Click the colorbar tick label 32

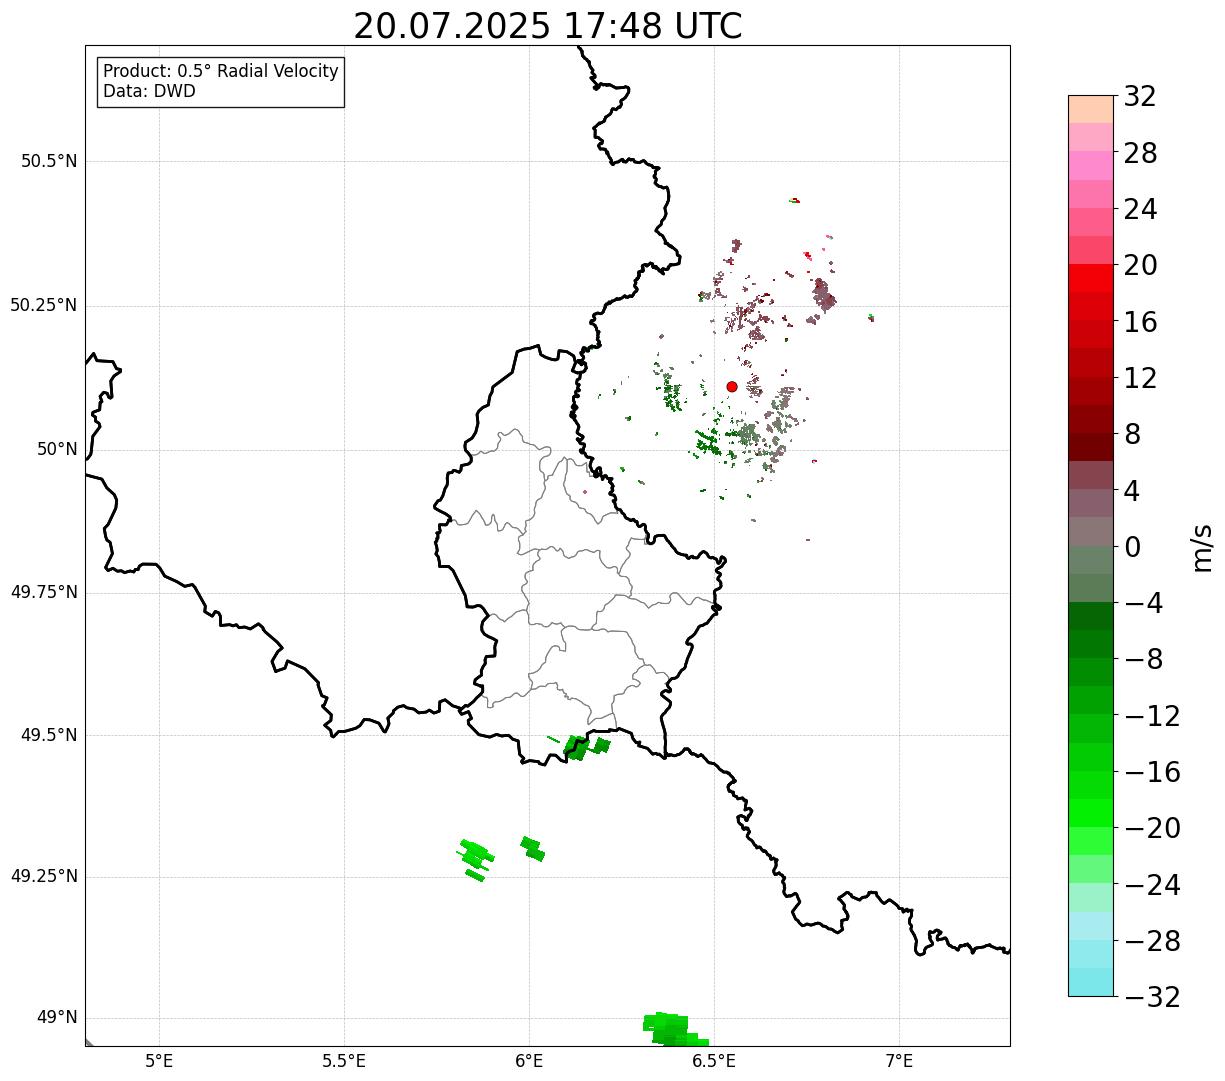click(1140, 97)
